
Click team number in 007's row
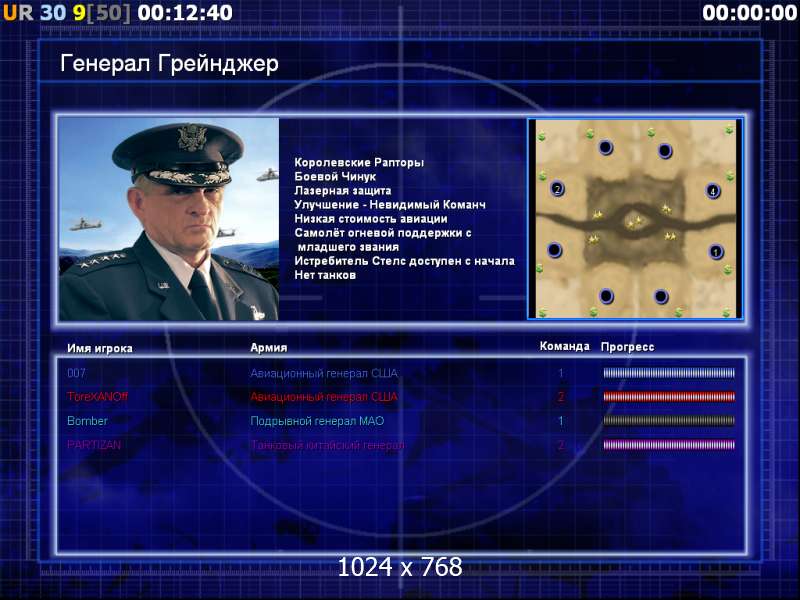click(561, 373)
